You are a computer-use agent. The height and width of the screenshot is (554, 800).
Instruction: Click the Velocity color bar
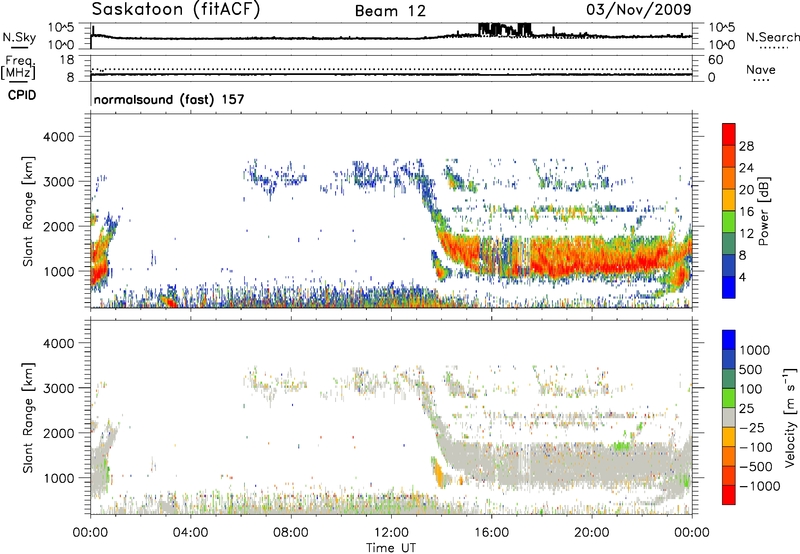point(729,417)
